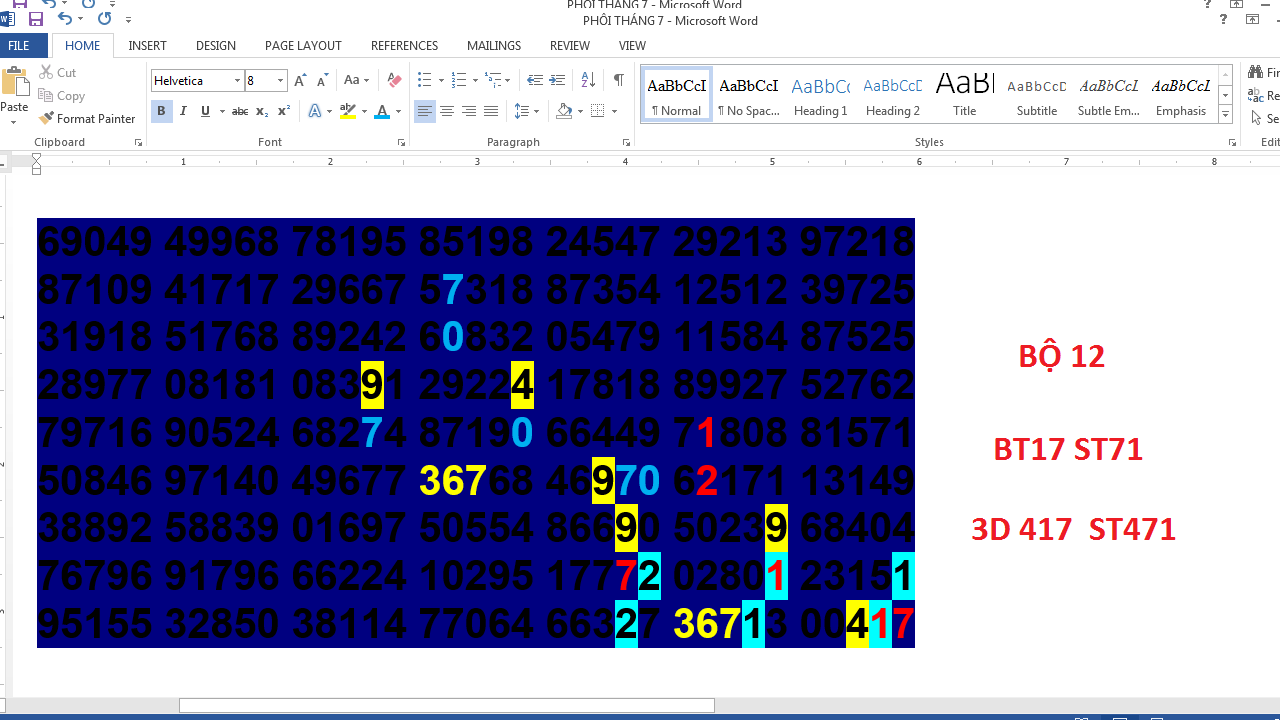Click the Numbering list icon
The height and width of the screenshot is (720, 1280).
pos(459,80)
